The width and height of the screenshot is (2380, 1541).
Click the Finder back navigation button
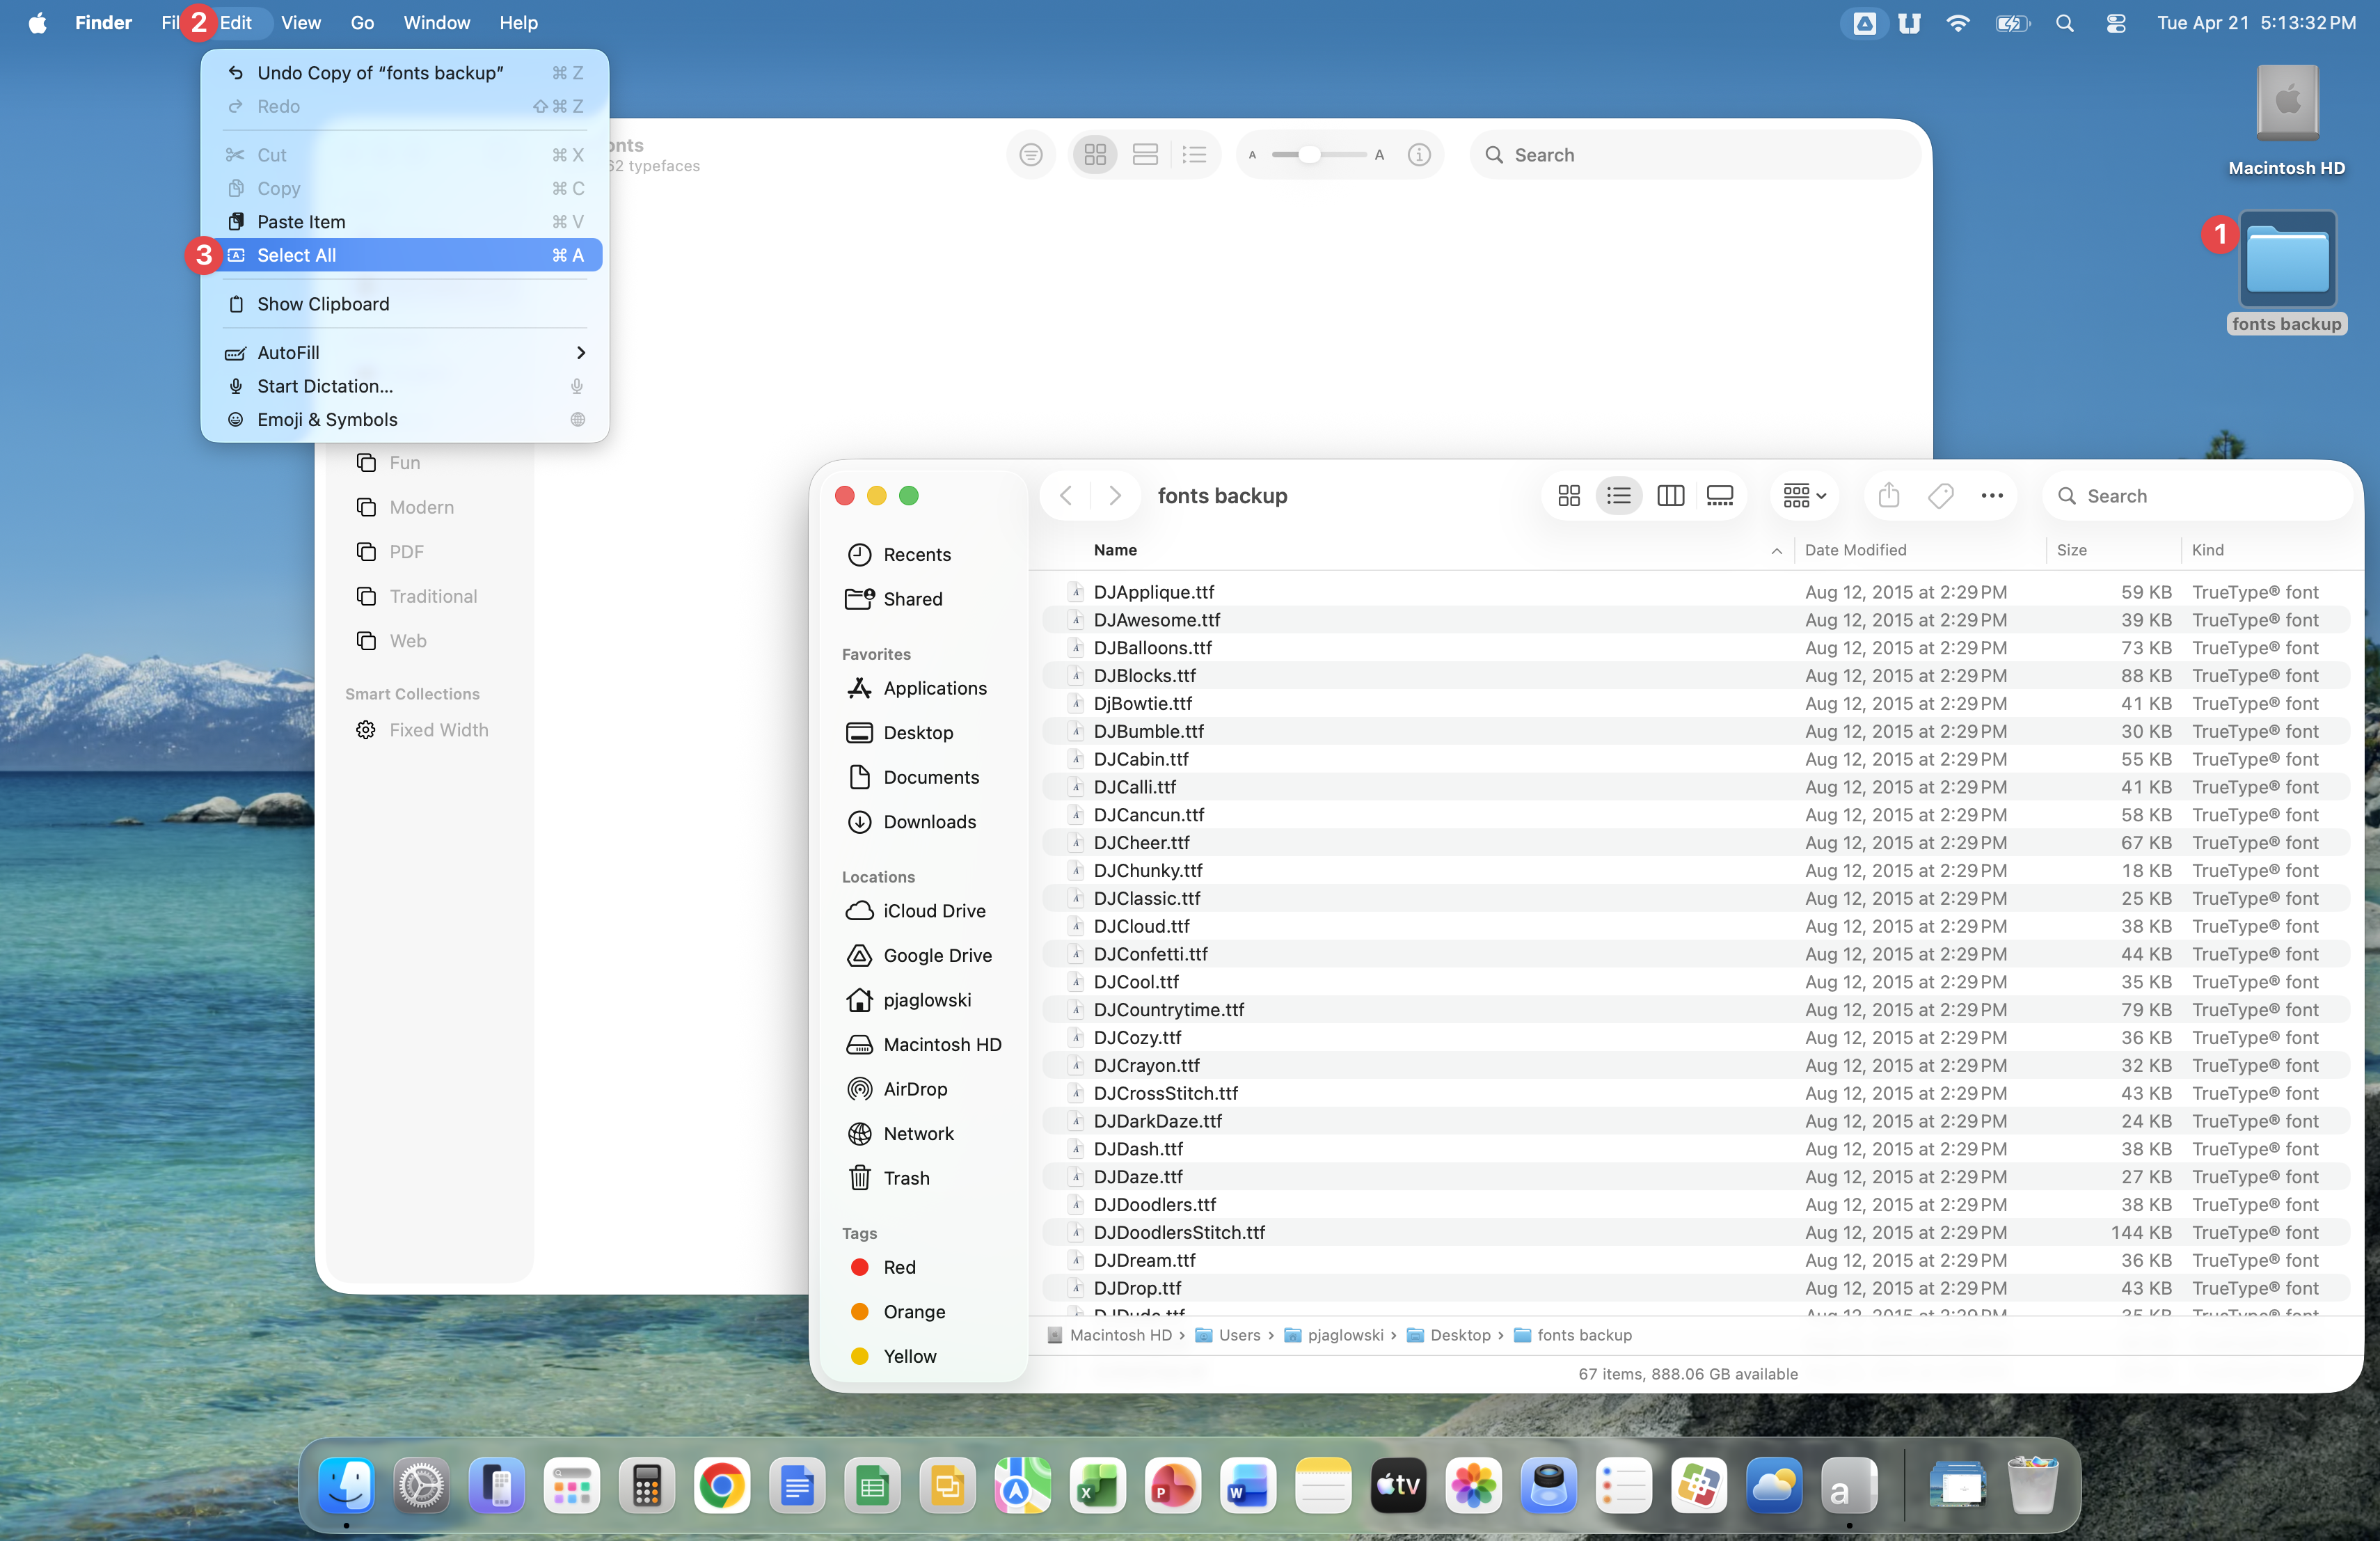coord(1066,496)
